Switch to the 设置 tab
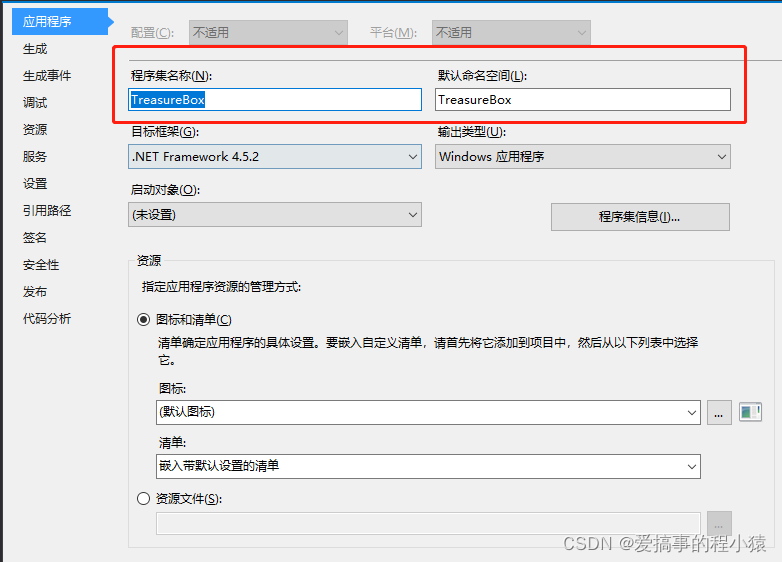This screenshot has height=562, width=782. pos(35,184)
